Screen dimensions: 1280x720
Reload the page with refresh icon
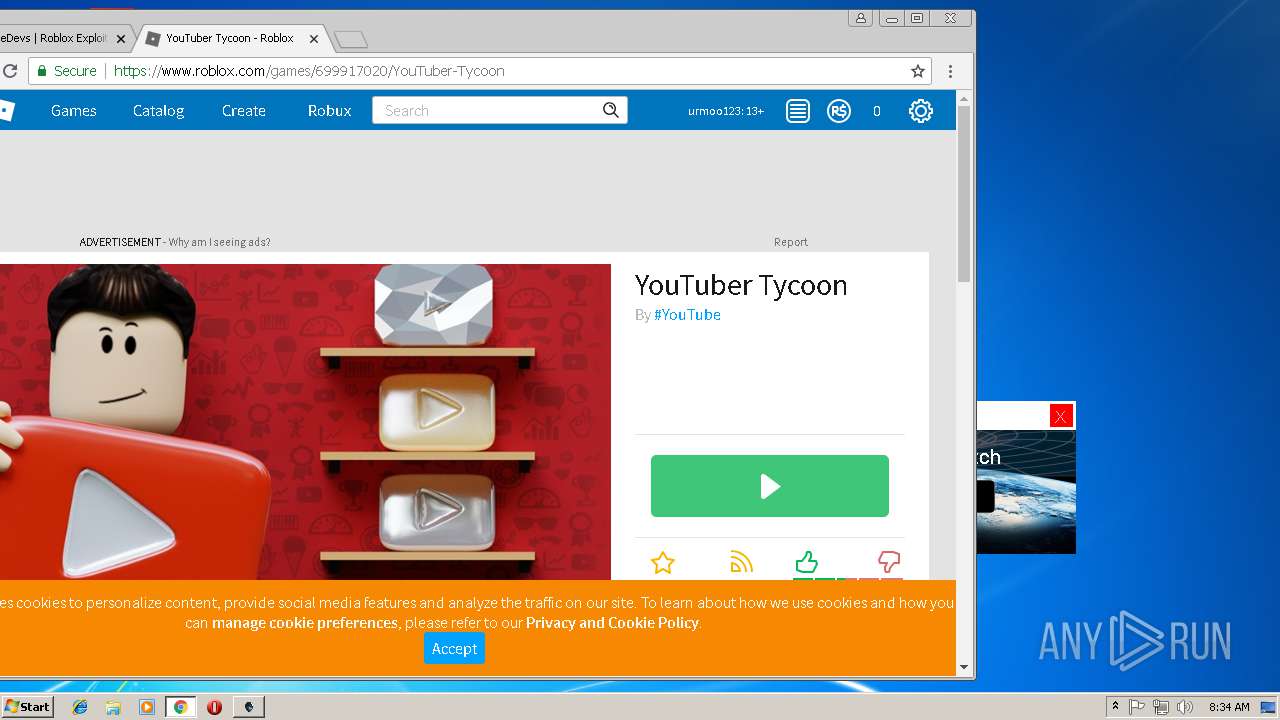click(9, 71)
